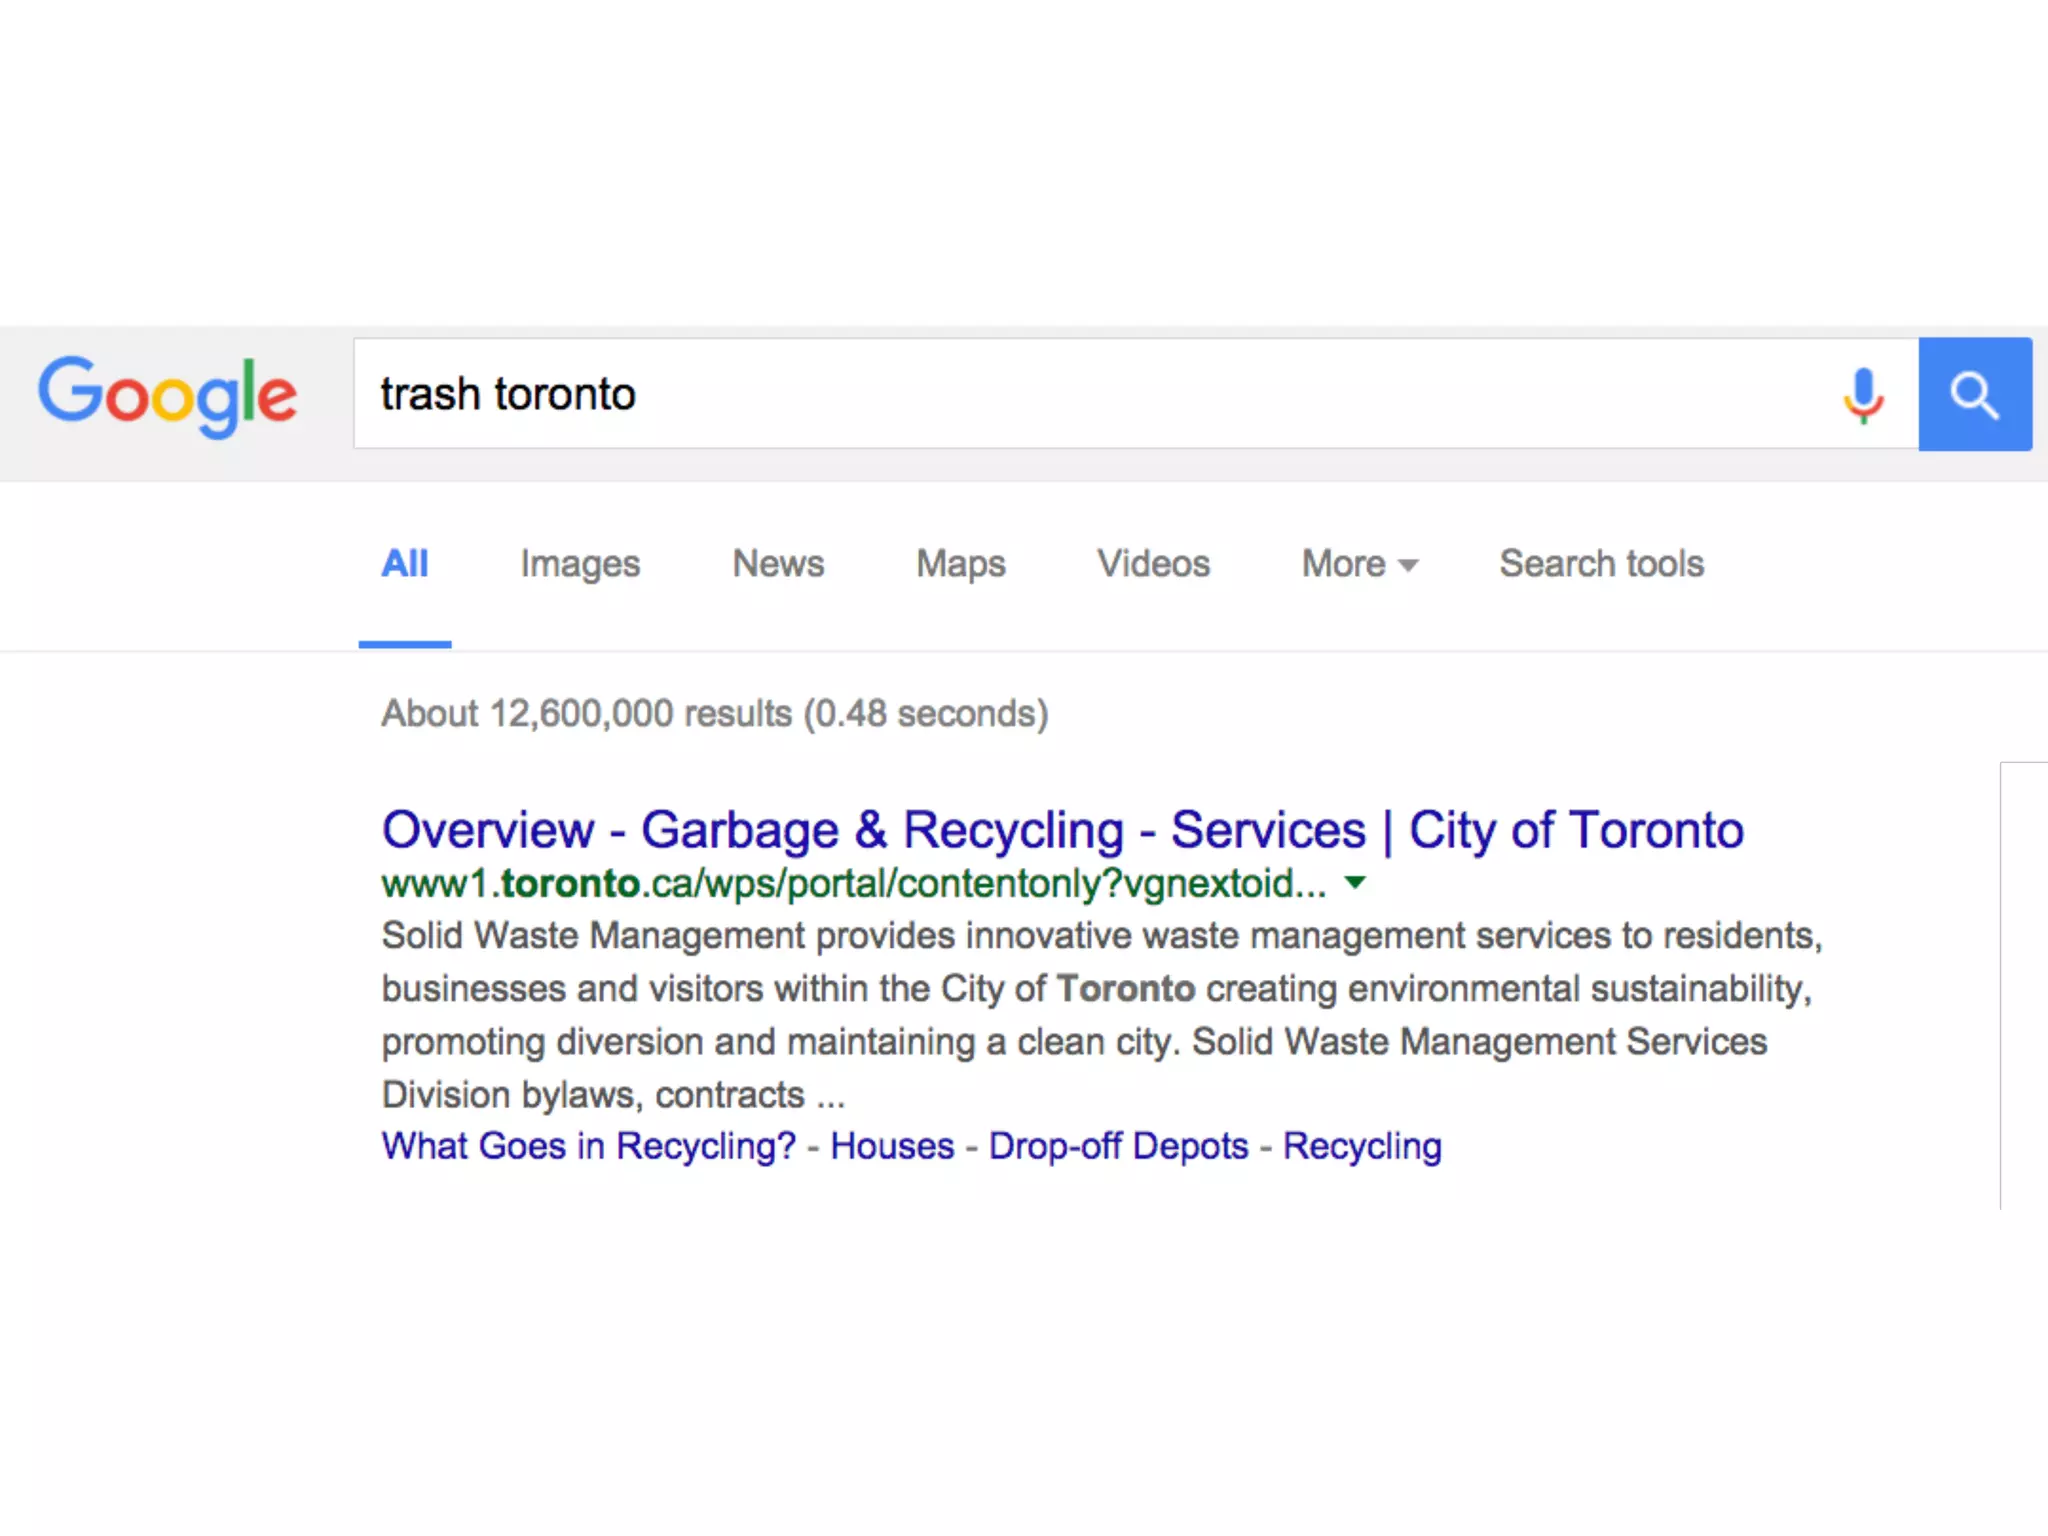
Task: Open Overview Garbage & Recycling result title
Action: [x=1062, y=830]
